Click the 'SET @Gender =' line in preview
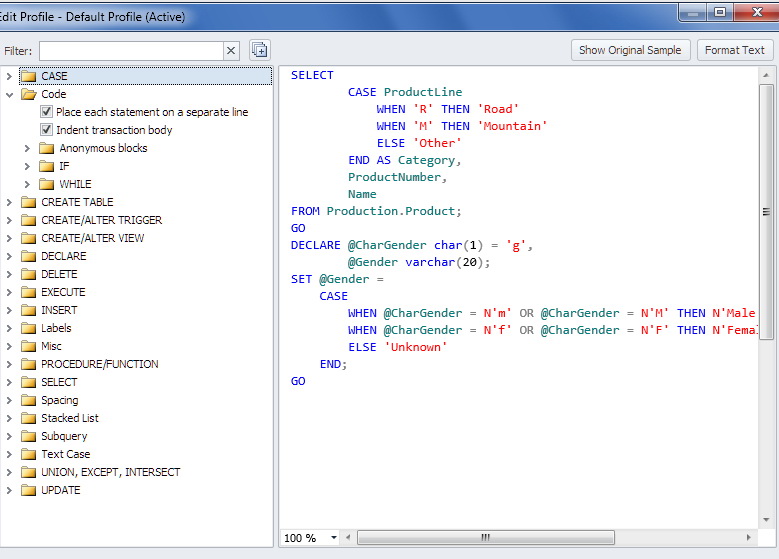The width and height of the screenshot is (779, 559). click(x=337, y=279)
